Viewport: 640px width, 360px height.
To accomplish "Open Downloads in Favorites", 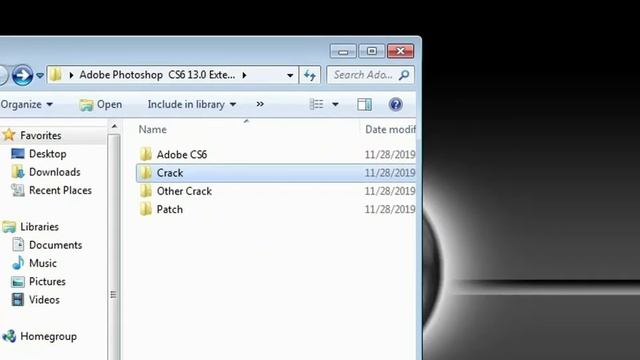I will coord(55,172).
